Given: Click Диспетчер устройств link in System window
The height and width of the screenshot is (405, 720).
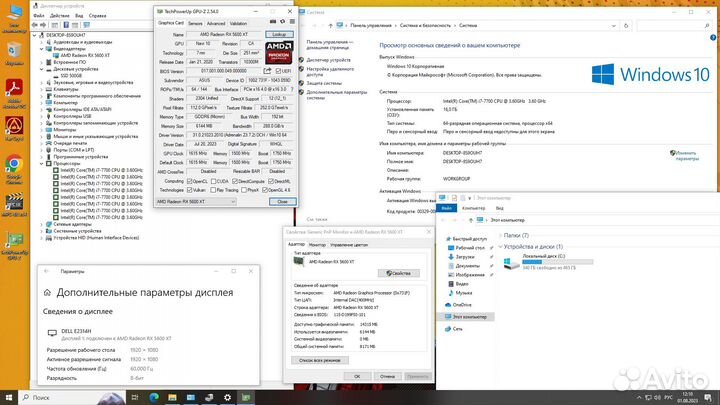Looking at the screenshot, I should [x=328, y=60].
